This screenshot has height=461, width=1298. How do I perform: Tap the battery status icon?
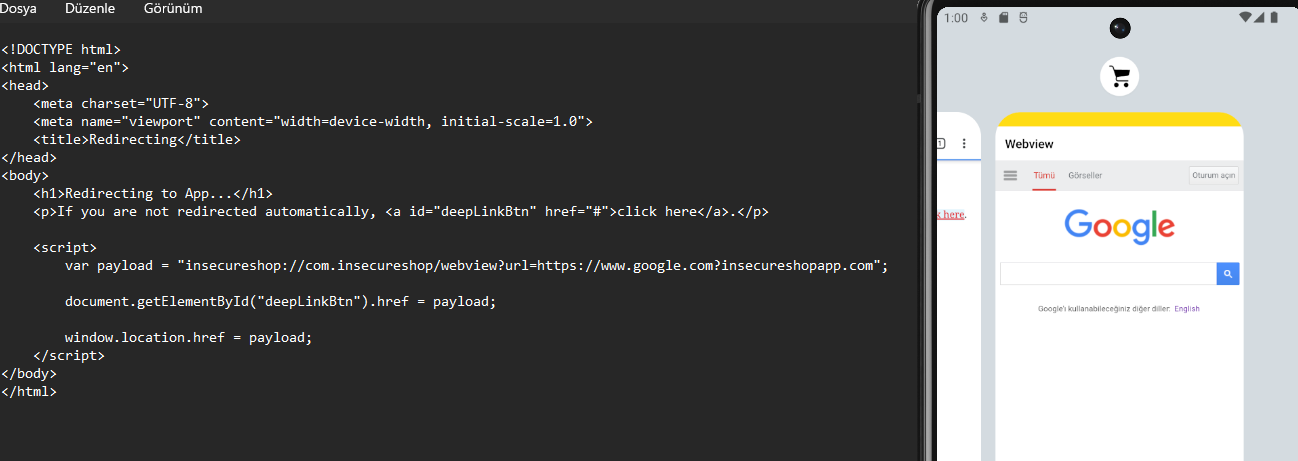1273,18
